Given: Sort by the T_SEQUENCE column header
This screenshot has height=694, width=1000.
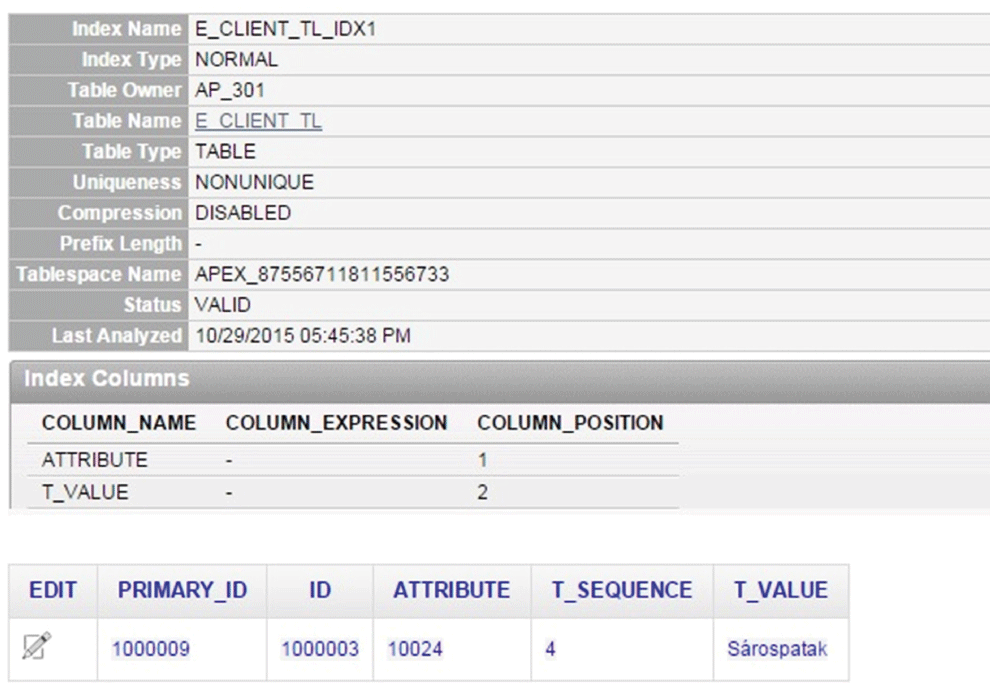Looking at the screenshot, I should pyautogui.click(x=622, y=590).
